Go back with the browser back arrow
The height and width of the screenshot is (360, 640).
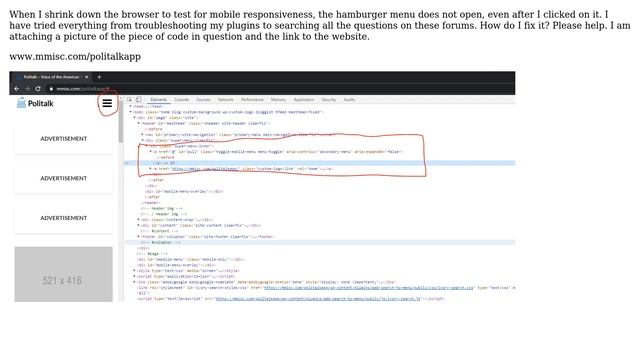point(17,89)
